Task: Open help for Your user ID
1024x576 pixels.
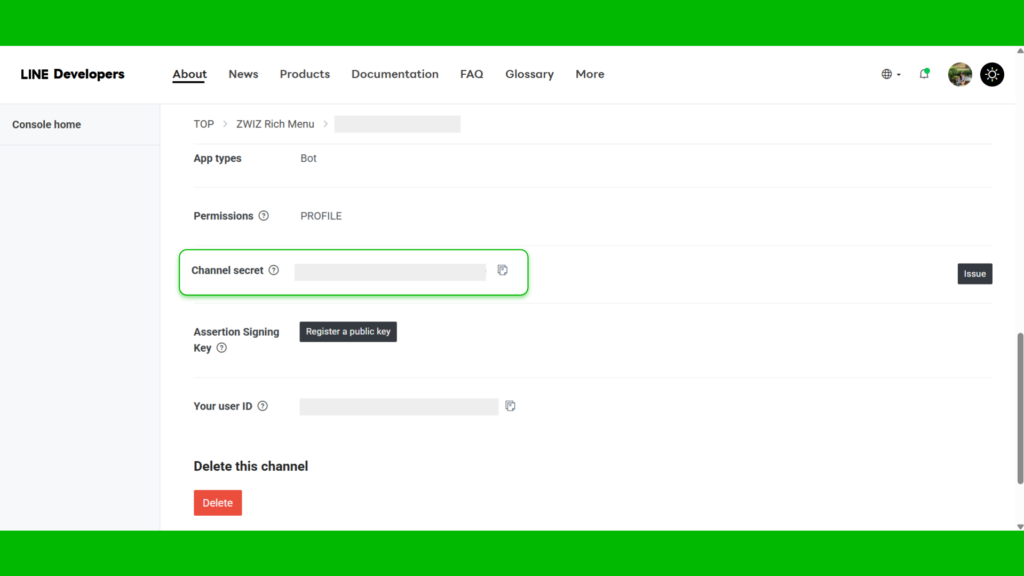Action: pos(263,406)
